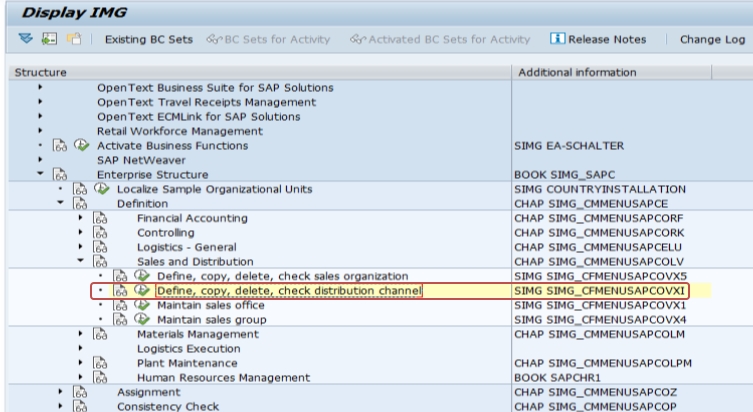This screenshot has height=412, width=753.
Task: Execute the Activate Business Functions activity icon
Action: [x=82, y=145]
